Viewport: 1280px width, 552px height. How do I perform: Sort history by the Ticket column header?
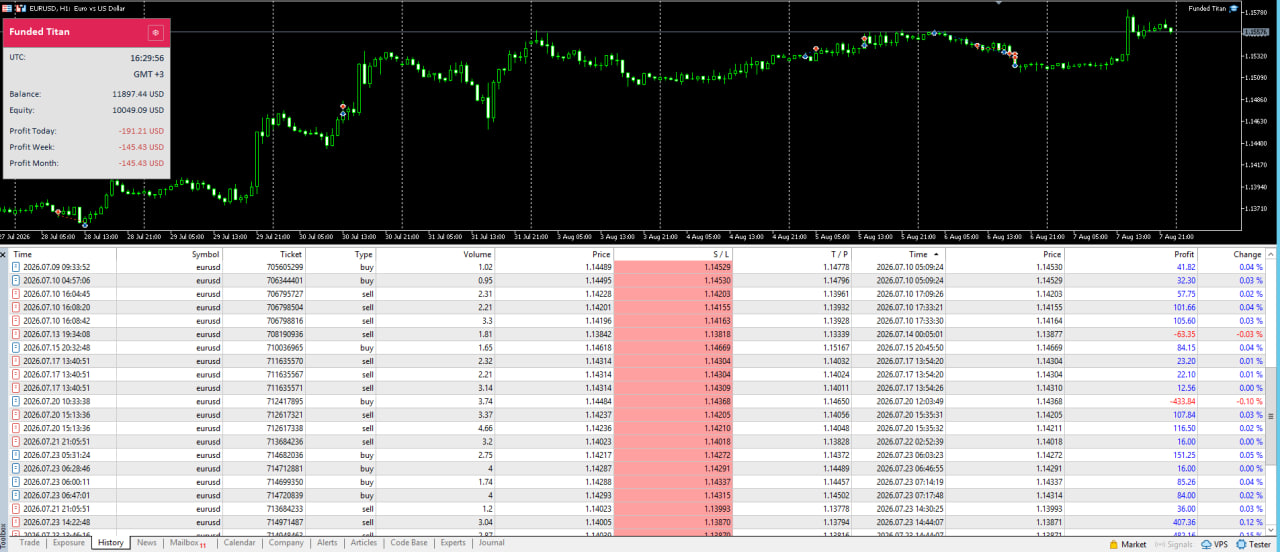tap(264, 254)
